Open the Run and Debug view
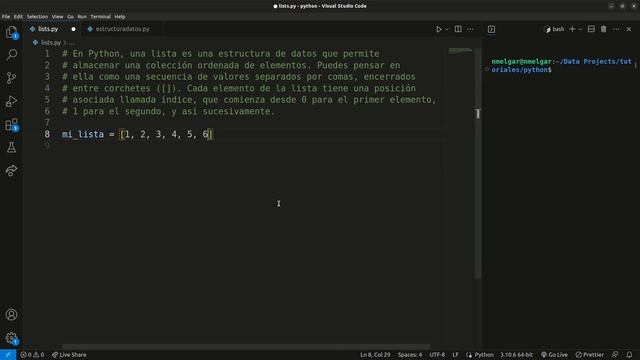This screenshot has height=360, width=640. click(x=11, y=101)
